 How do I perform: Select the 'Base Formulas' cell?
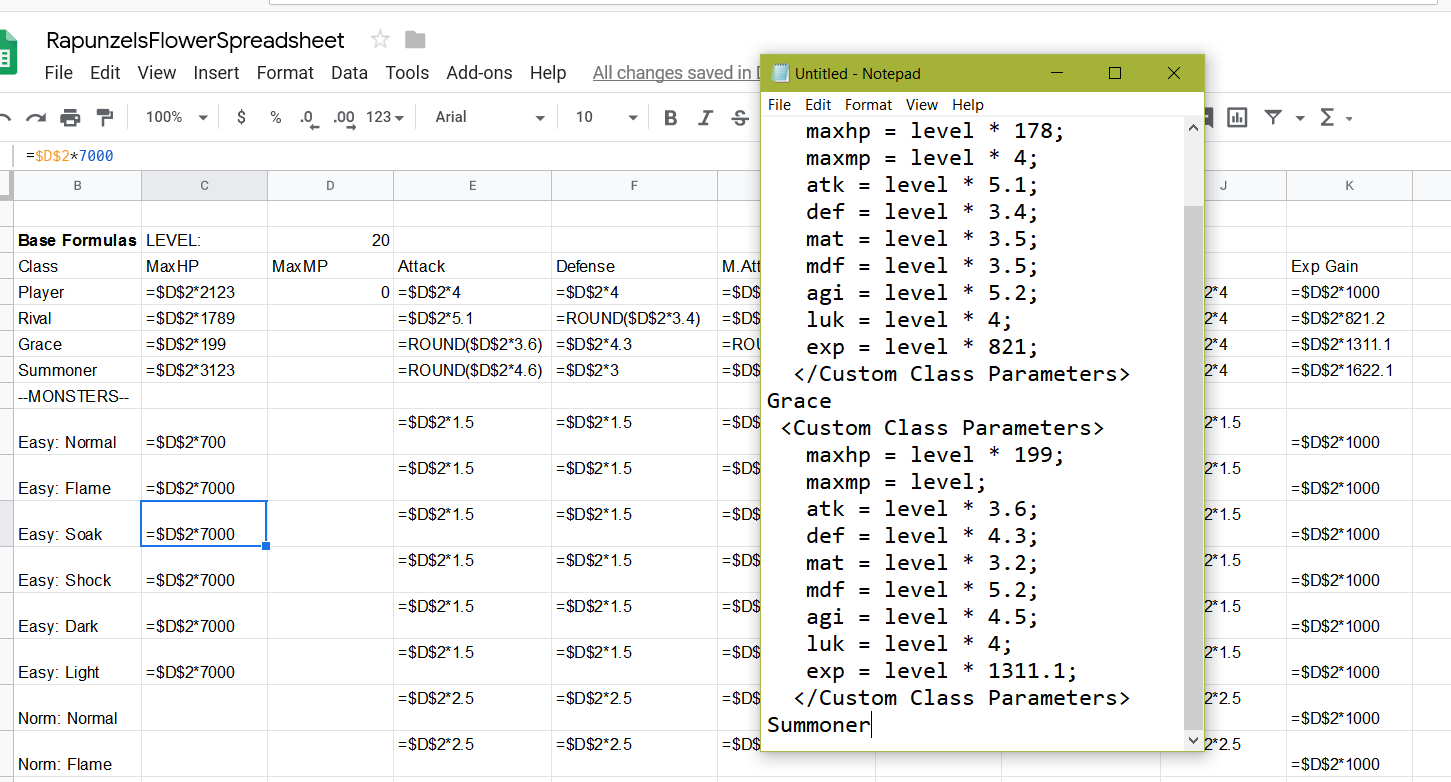[x=78, y=240]
